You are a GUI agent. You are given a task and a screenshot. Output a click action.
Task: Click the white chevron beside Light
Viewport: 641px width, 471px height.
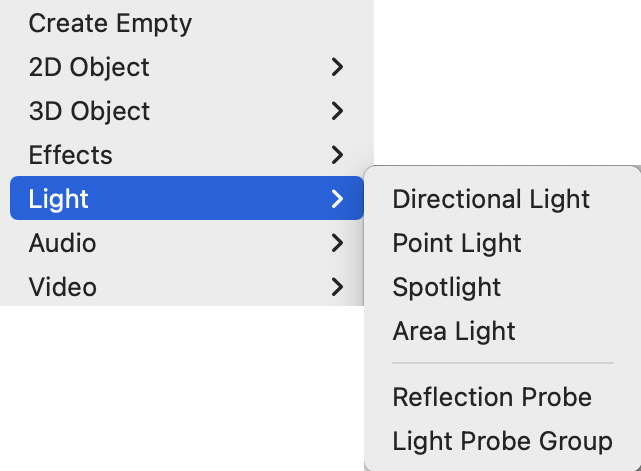(x=337, y=199)
